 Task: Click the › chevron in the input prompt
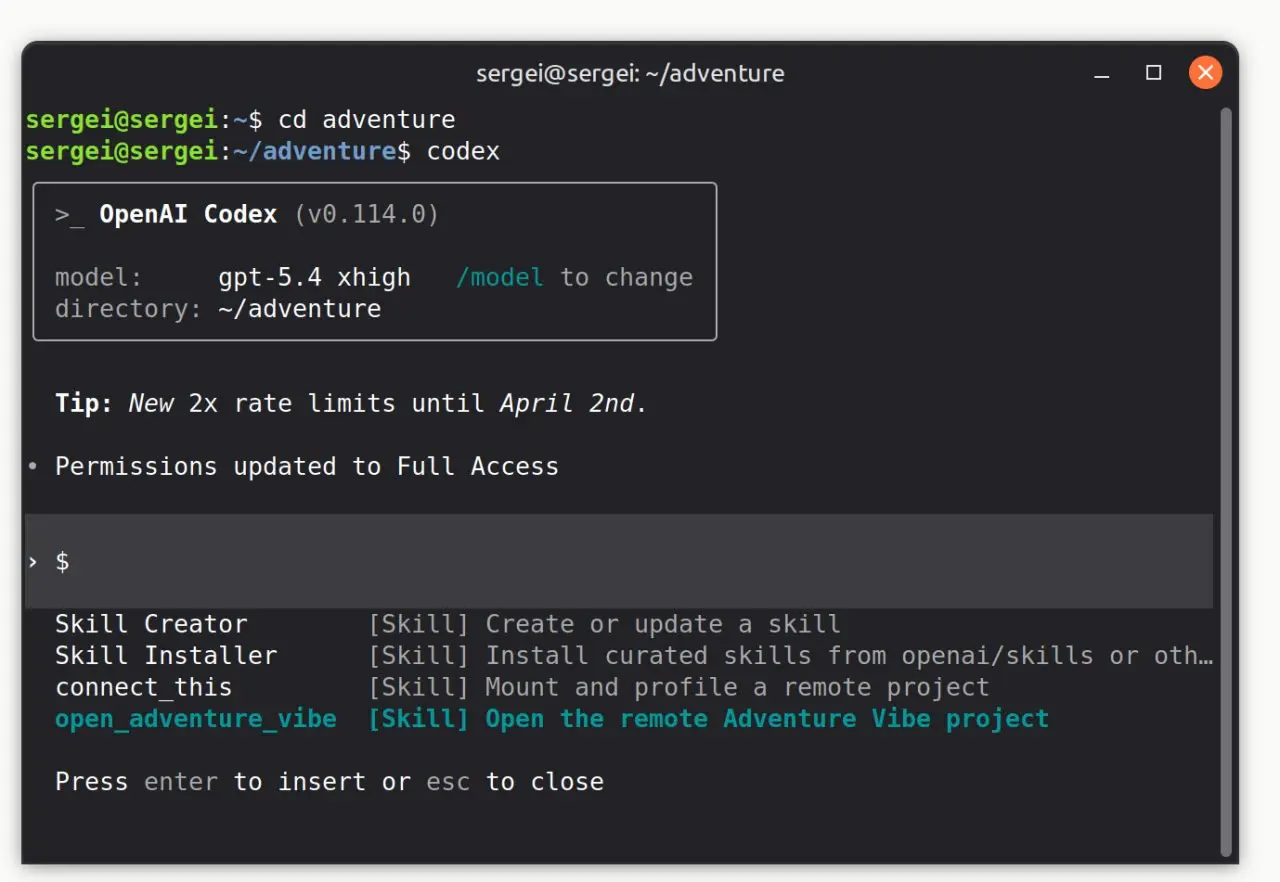[33, 562]
